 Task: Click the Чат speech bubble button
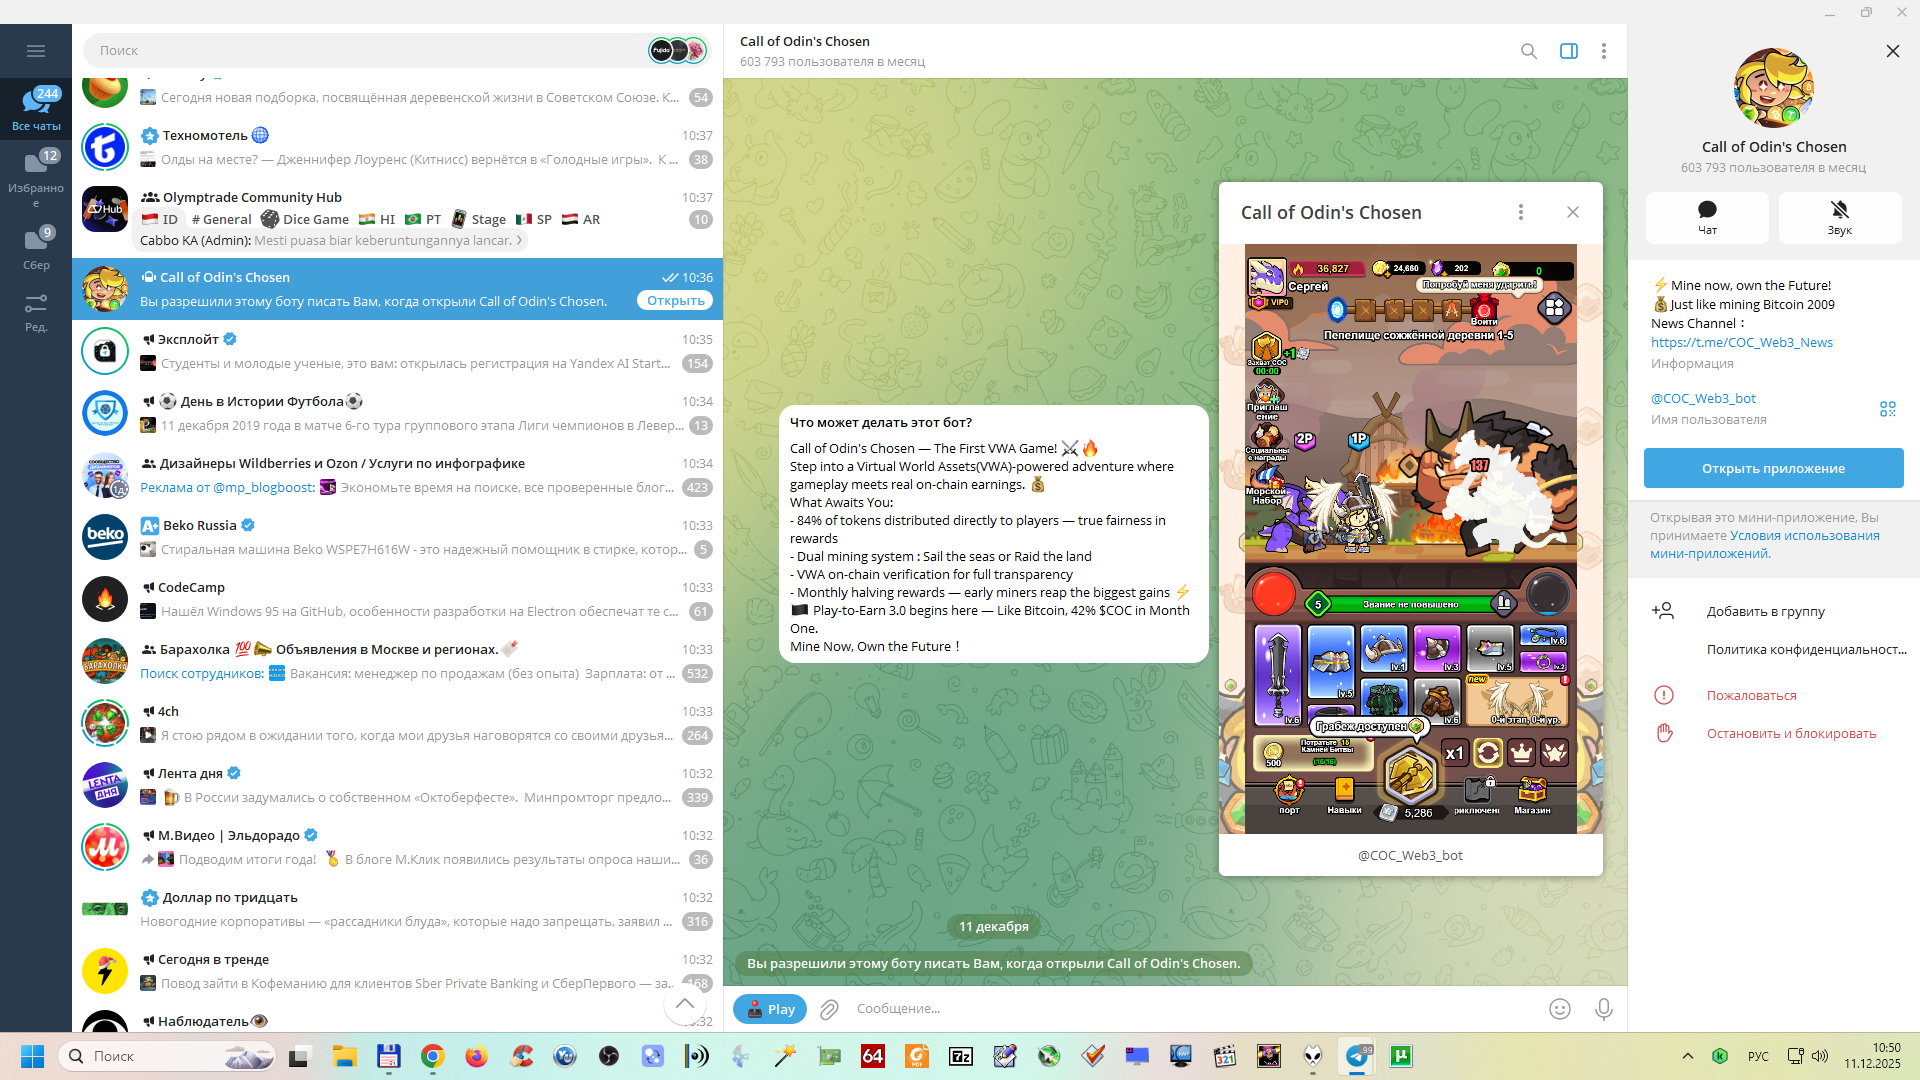[1706, 217]
